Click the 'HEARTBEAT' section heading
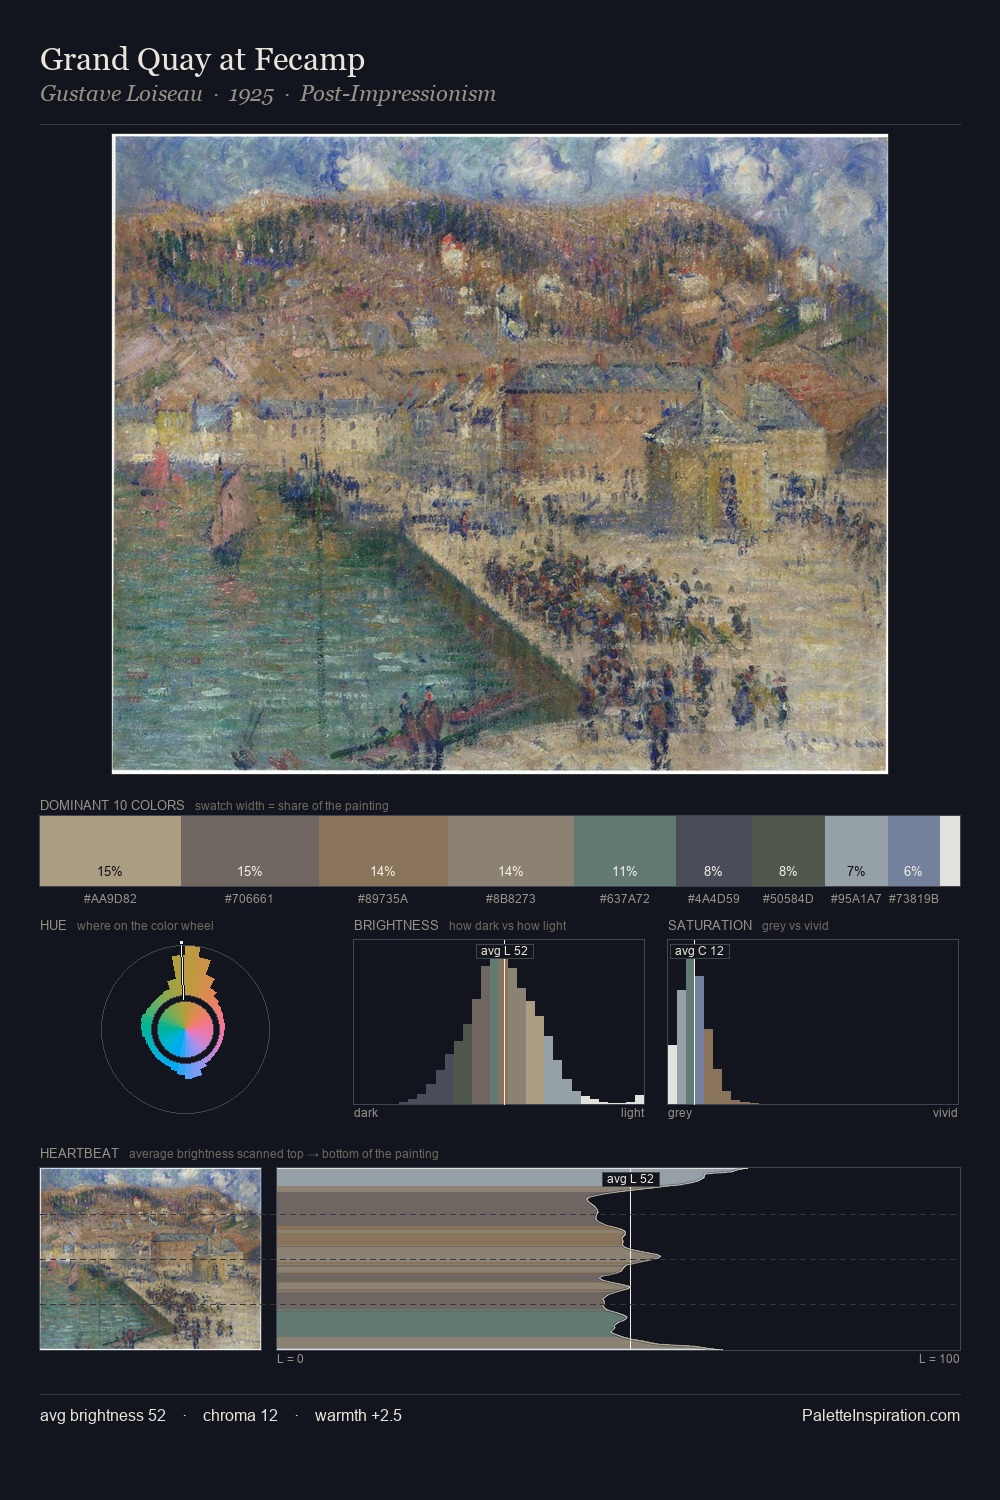 (79, 1153)
